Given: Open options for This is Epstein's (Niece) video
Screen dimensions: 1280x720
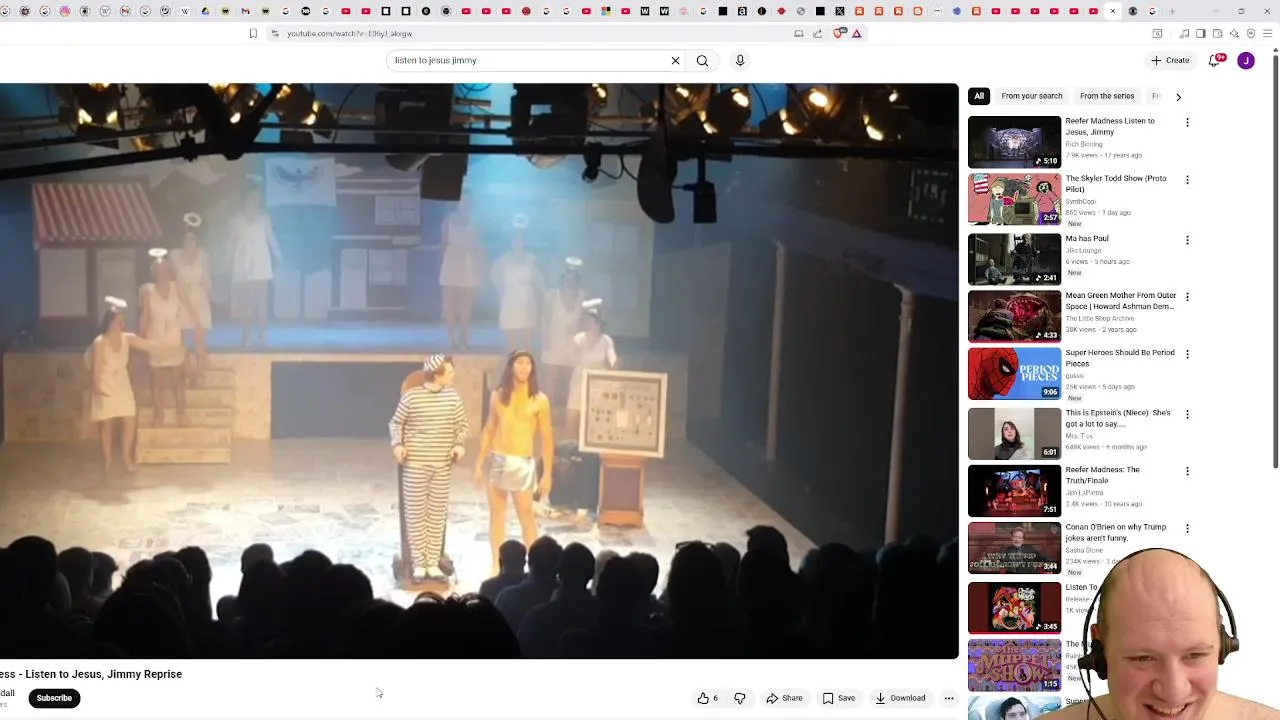Looking at the screenshot, I should [1187, 414].
